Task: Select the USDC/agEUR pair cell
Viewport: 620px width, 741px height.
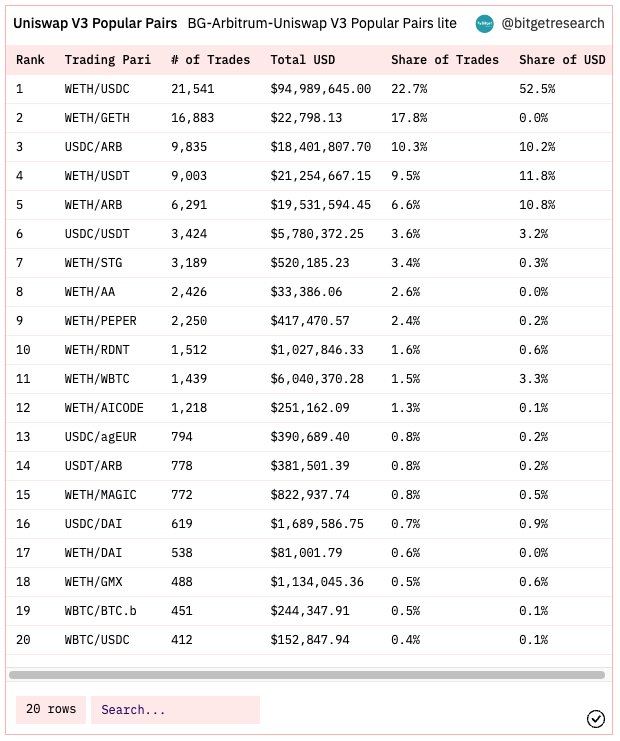Action: coord(101,437)
